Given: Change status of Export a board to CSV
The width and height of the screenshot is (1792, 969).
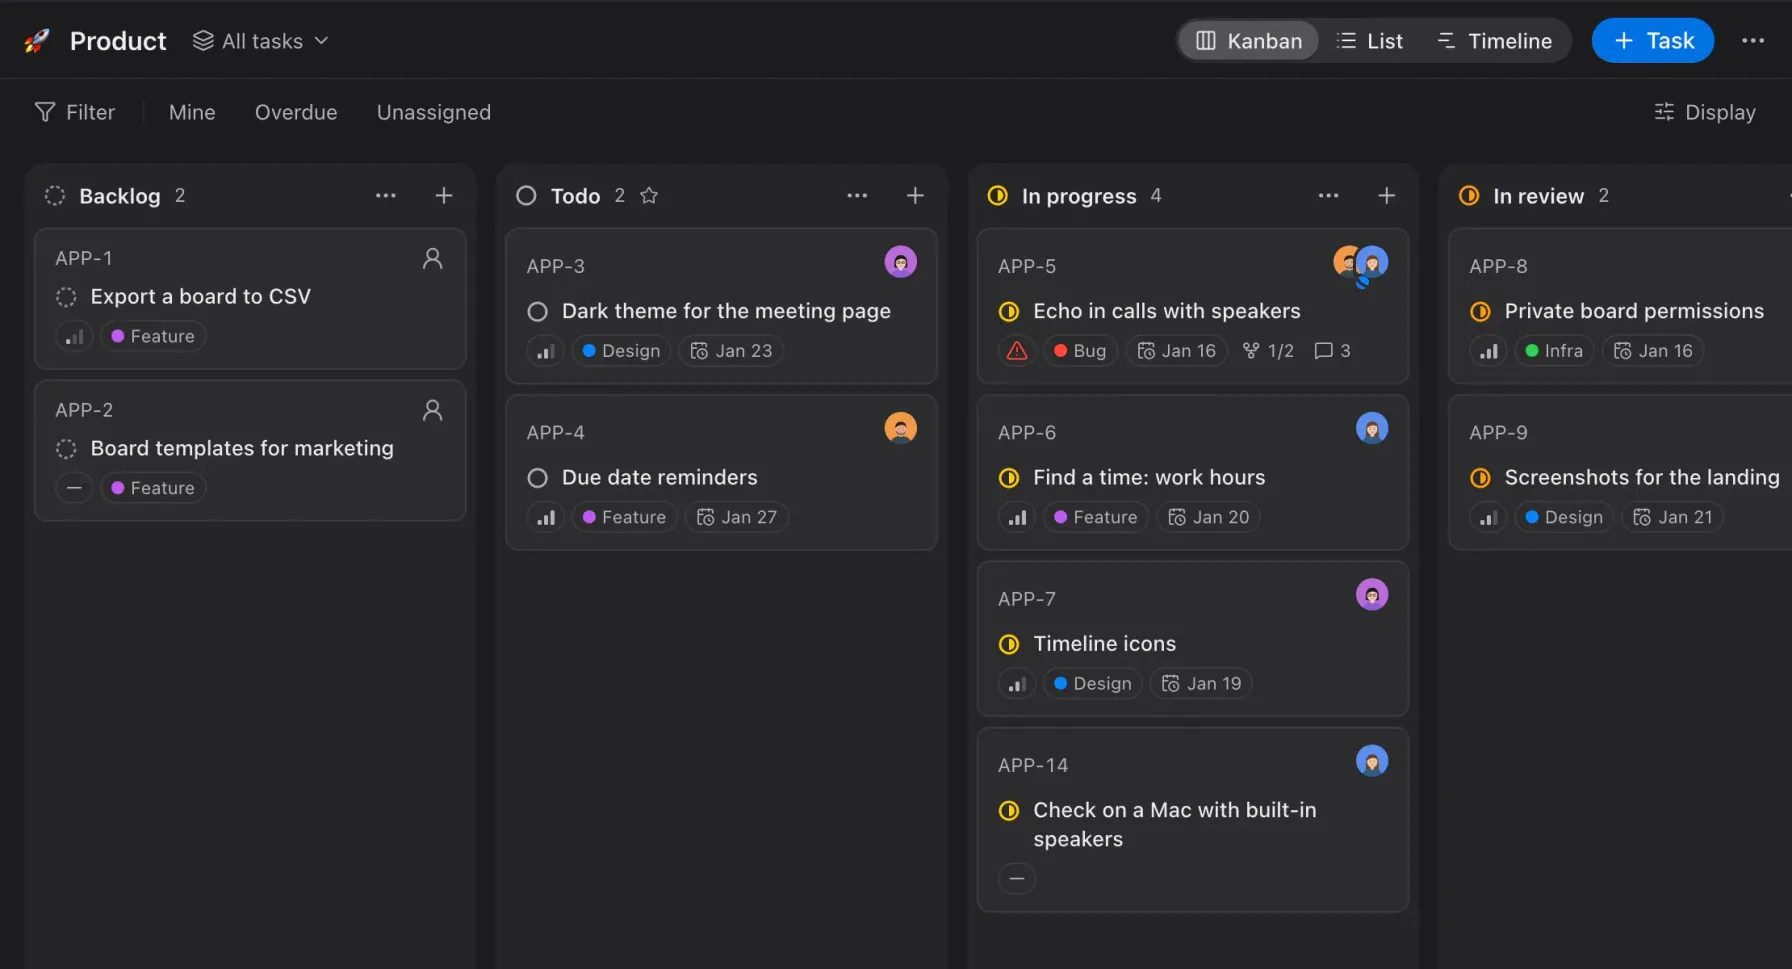Looking at the screenshot, I should click(66, 297).
